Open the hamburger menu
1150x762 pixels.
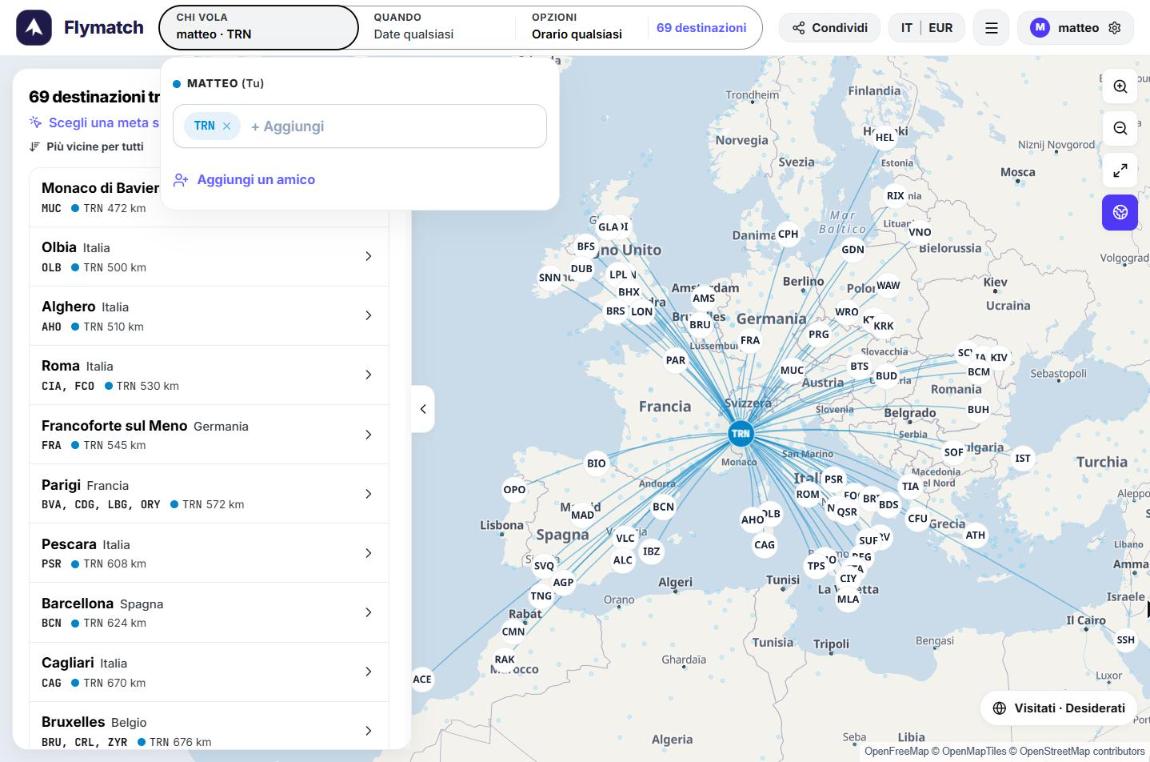click(x=991, y=28)
